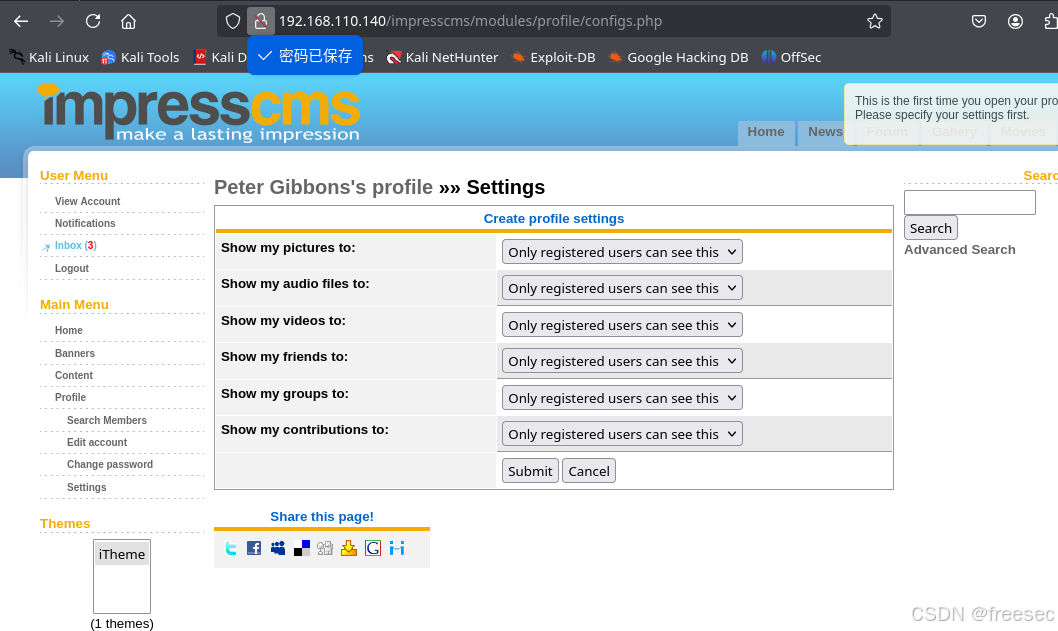Open browser home page icon
This screenshot has height=631, width=1058.
[128, 21]
